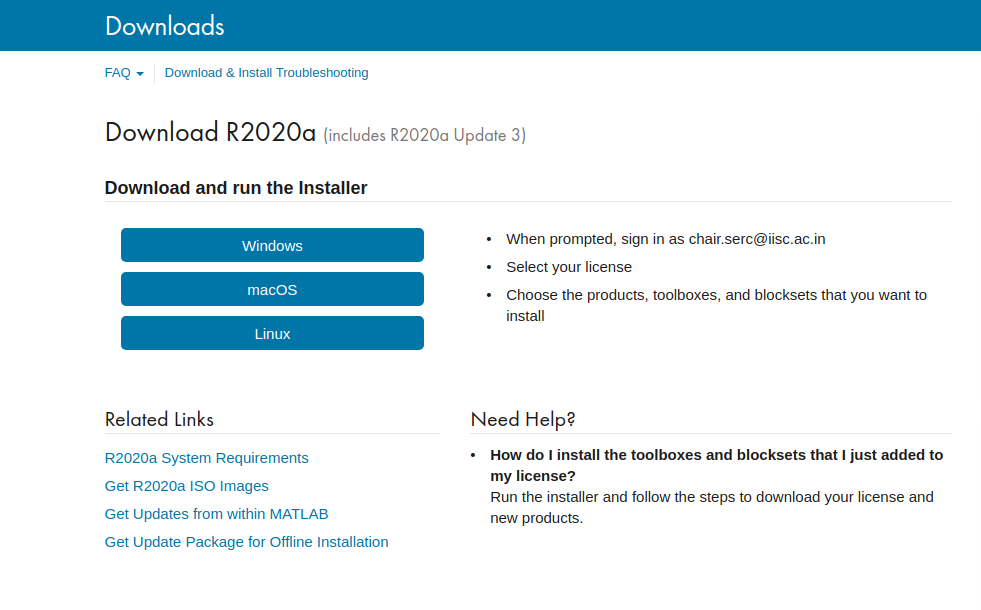Screen dimensions: 981x610
Task: Open Download & Install Troubleshooting link
Action: coord(266,73)
